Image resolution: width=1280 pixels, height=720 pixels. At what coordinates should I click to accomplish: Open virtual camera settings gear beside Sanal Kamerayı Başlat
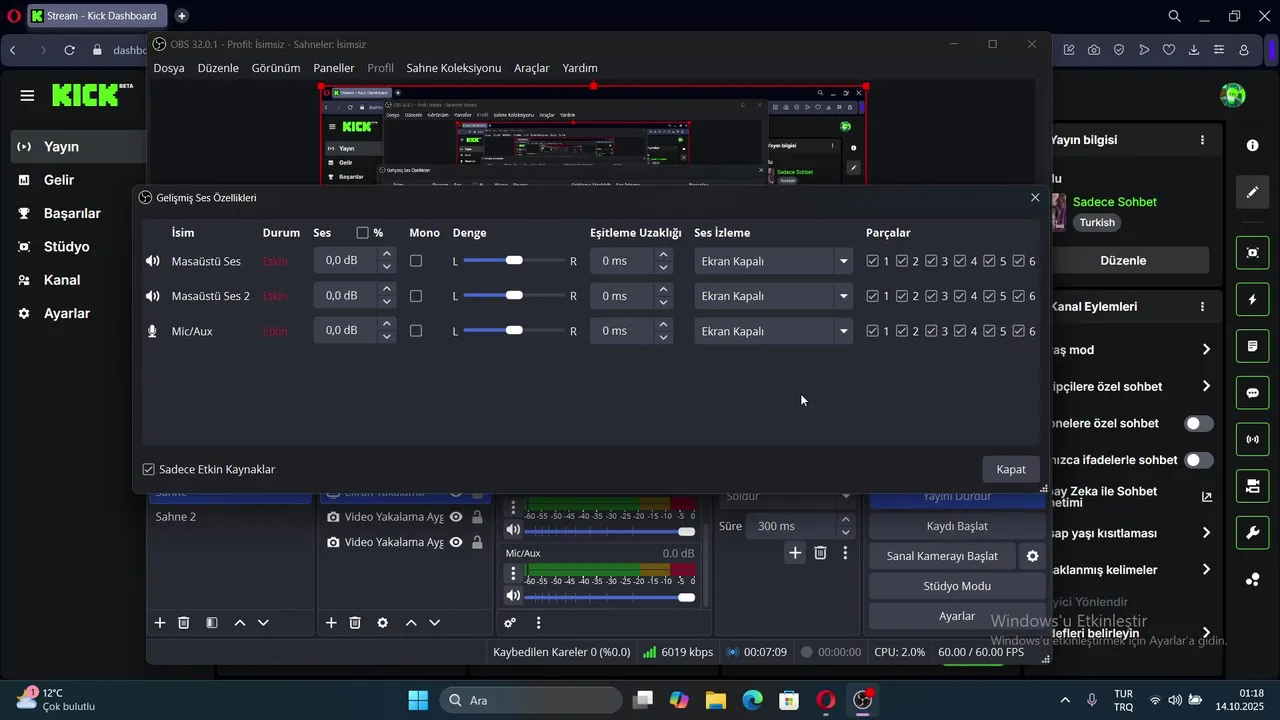pyautogui.click(x=1032, y=556)
